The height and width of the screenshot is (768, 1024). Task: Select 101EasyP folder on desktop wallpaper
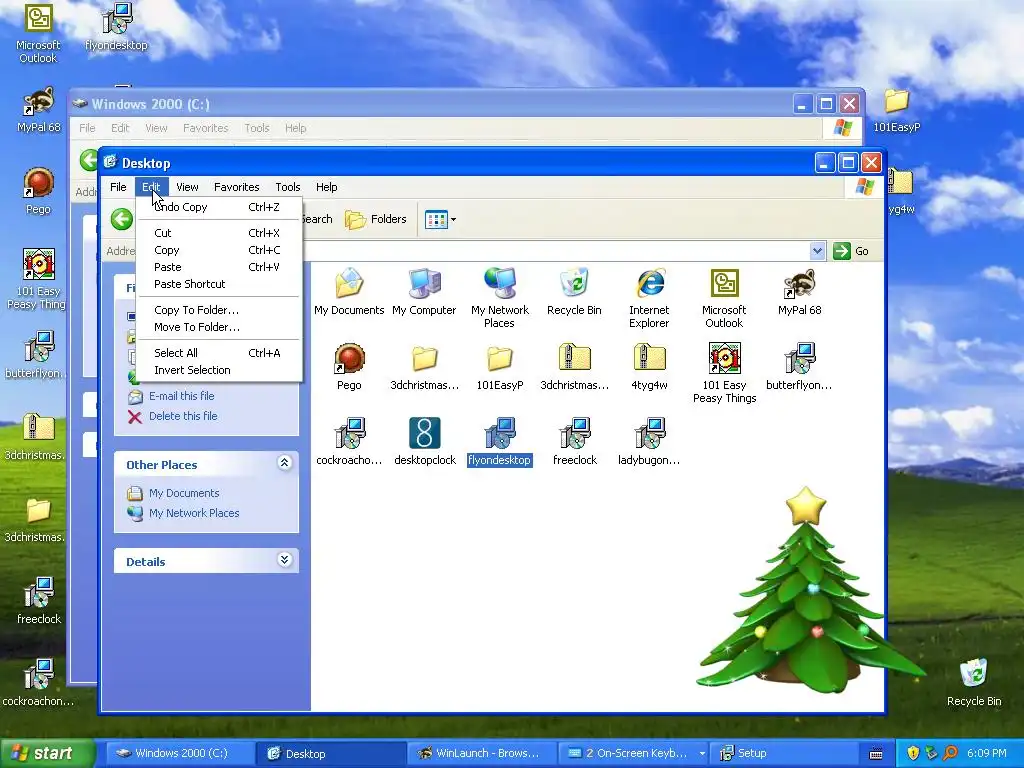pyautogui.click(x=897, y=110)
